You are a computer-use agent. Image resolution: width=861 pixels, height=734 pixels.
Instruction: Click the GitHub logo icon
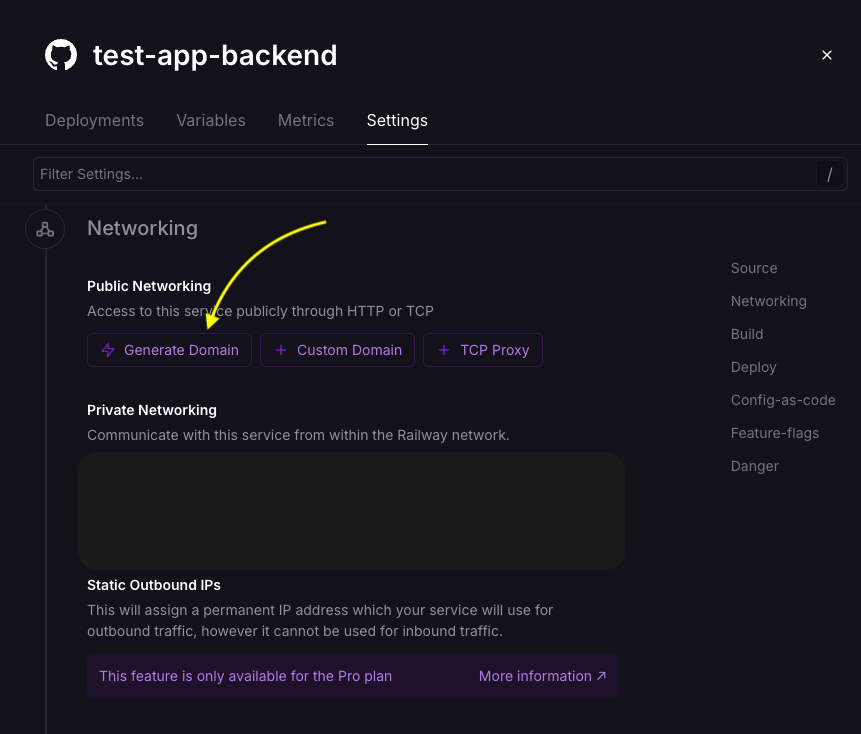[x=61, y=55]
